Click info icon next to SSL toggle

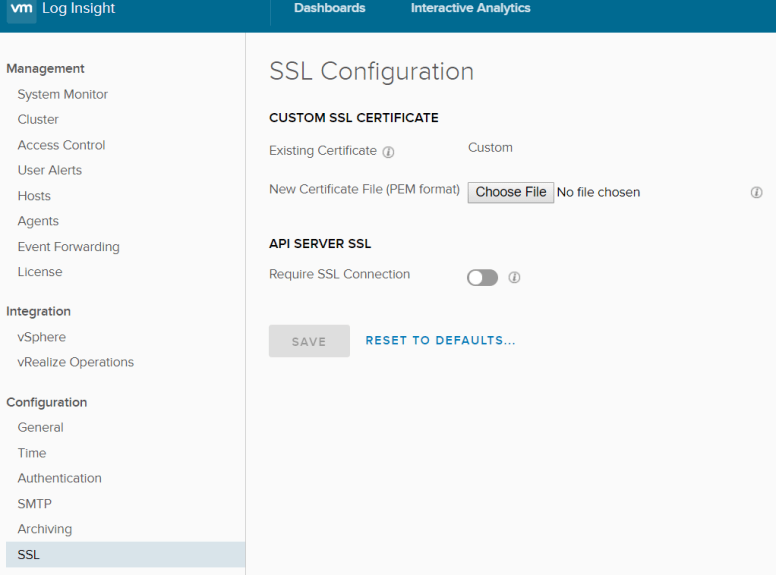point(514,278)
